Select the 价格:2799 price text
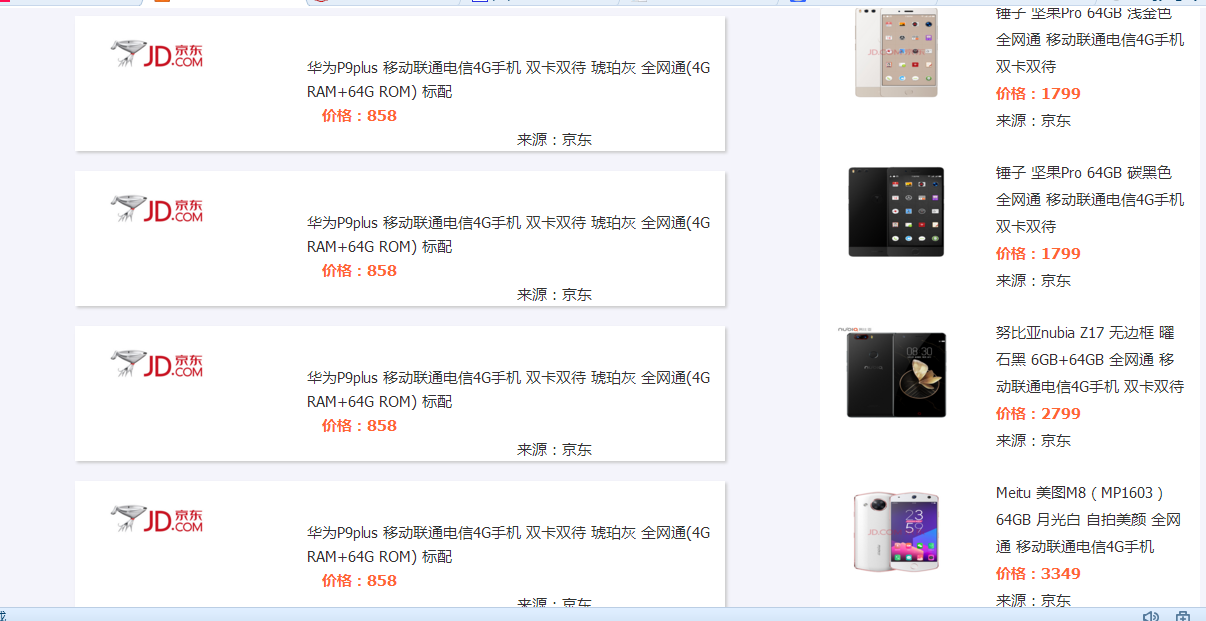The width and height of the screenshot is (1206, 621). (x=1038, y=414)
